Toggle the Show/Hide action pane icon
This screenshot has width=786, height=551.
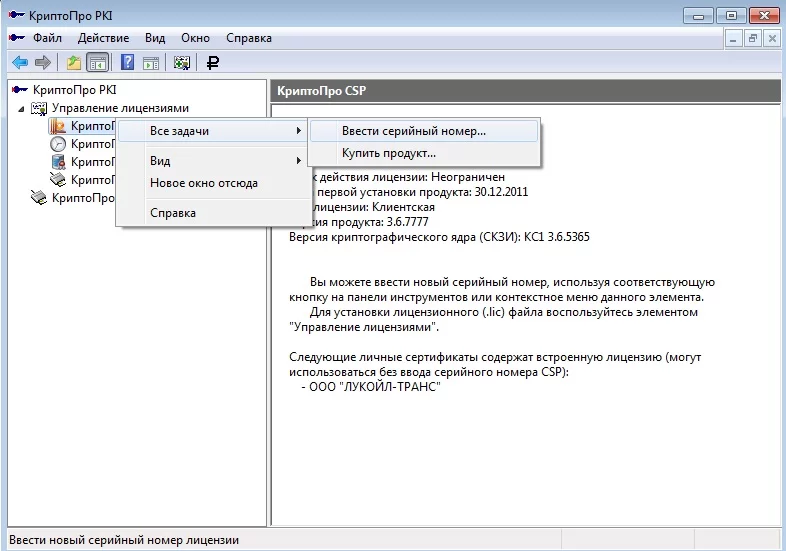(x=151, y=63)
